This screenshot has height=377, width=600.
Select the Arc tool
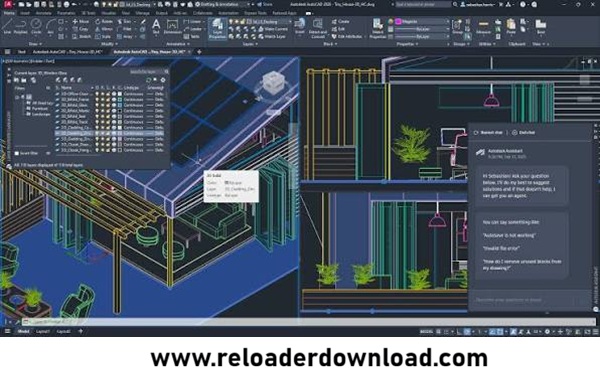[x=51, y=27]
